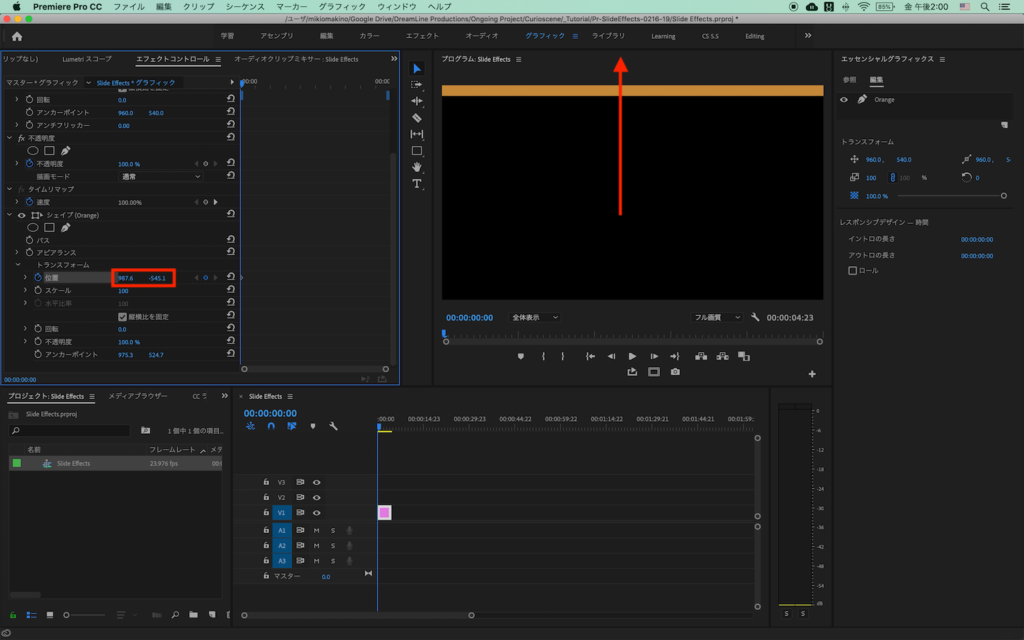This screenshot has width=1024, height=640.
Task: Open the シーケンス menu in menu bar
Action: (x=245, y=6)
